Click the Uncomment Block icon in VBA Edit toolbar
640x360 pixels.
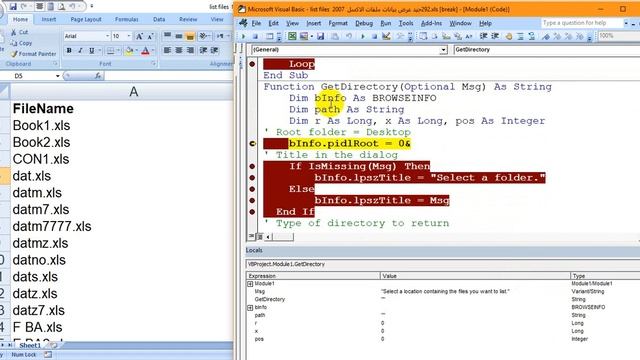[x=531, y=37]
